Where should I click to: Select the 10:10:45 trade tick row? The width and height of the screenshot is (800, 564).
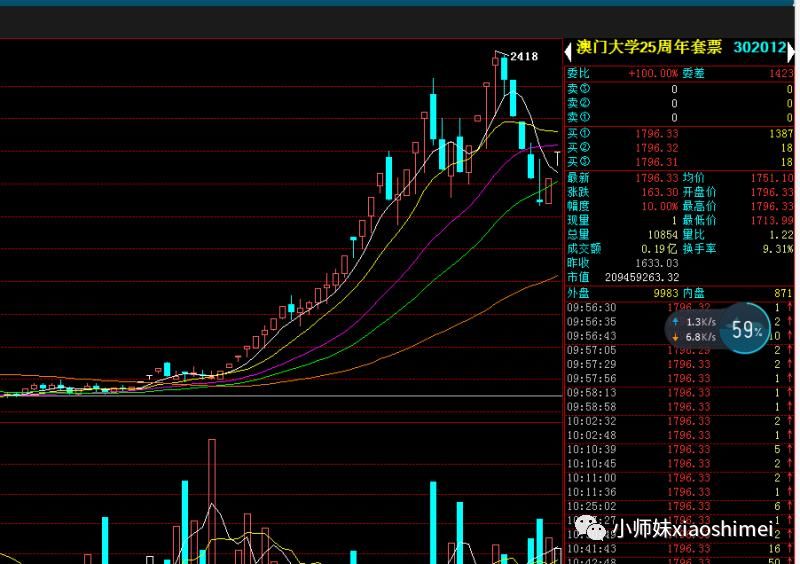[680, 464]
